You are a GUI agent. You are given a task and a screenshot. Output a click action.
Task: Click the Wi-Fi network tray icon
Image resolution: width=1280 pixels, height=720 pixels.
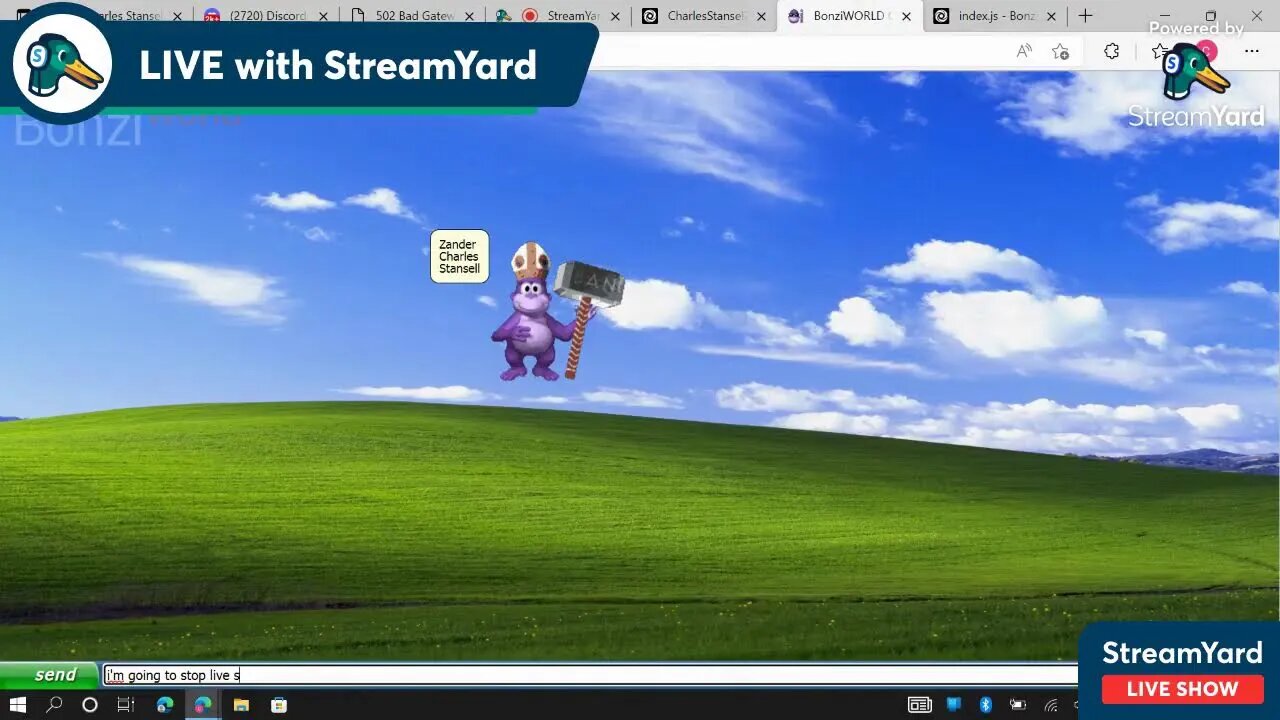pos(1050,705)
